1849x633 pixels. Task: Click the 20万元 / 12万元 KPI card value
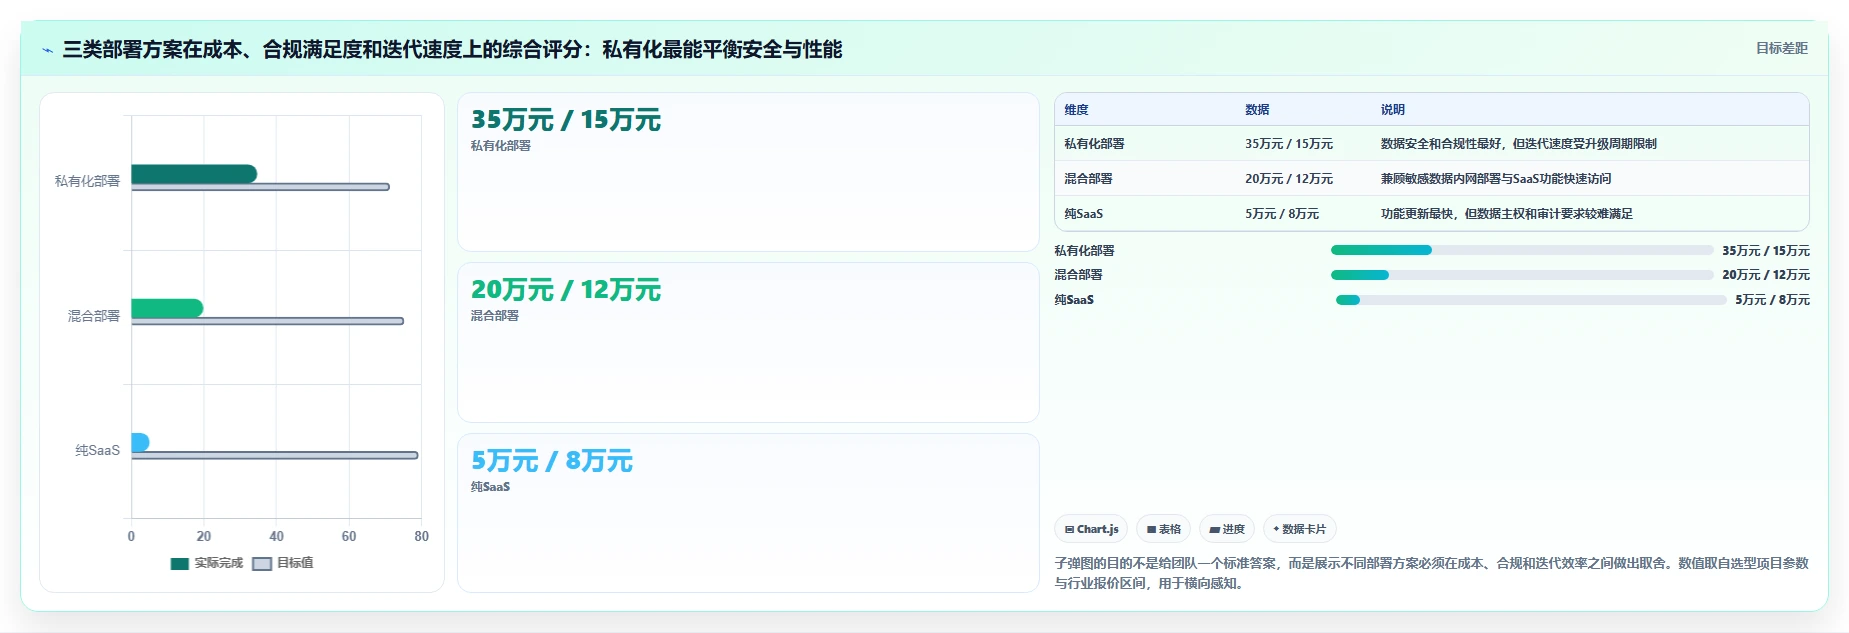point(566,290)
